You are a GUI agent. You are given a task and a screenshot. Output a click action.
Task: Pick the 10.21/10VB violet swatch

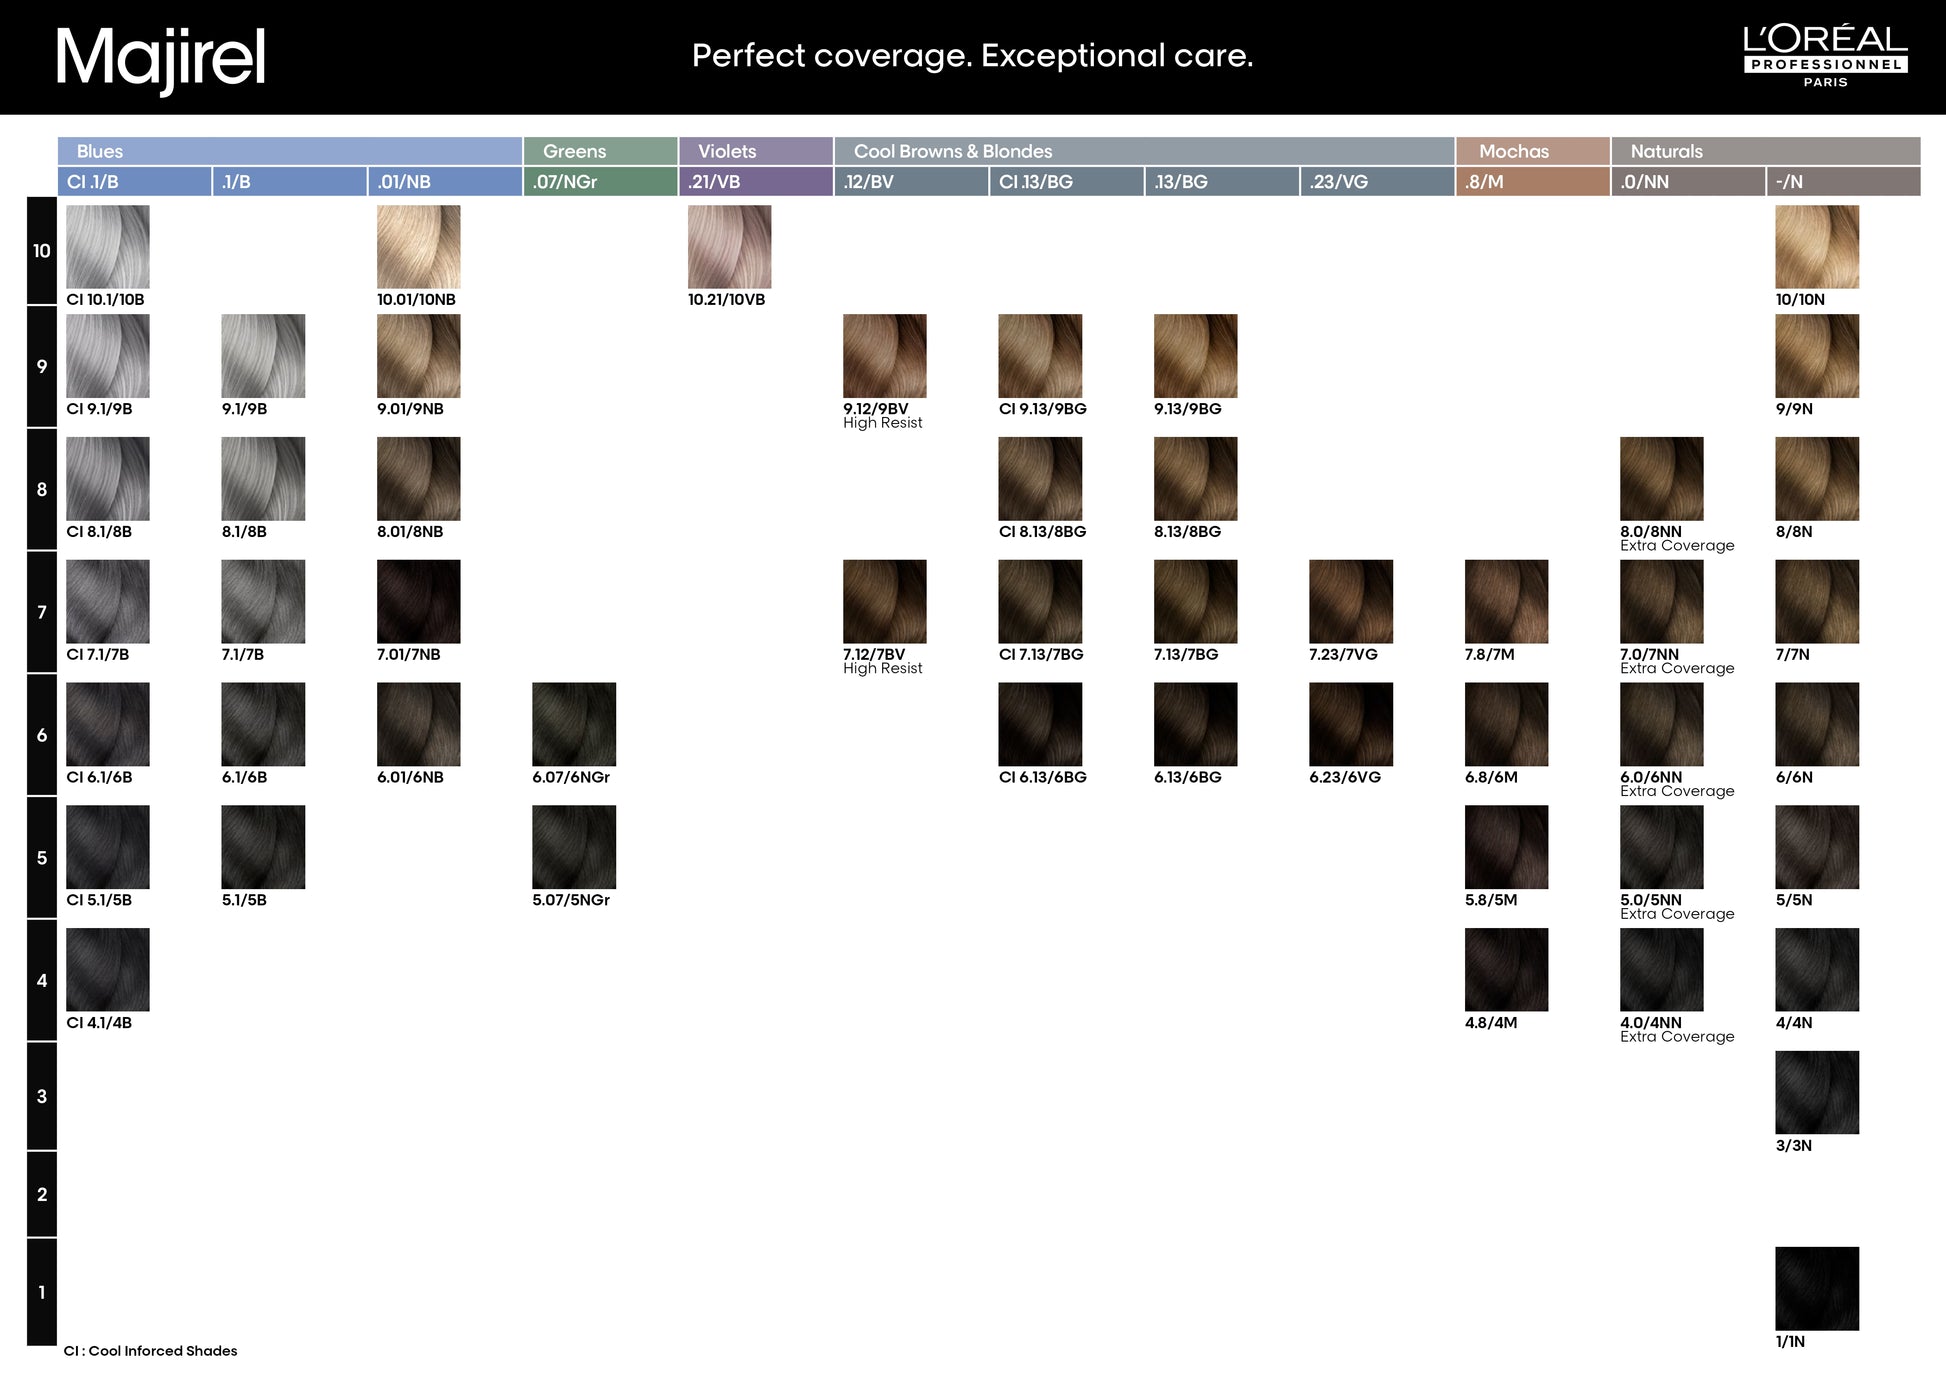point(729,247)
